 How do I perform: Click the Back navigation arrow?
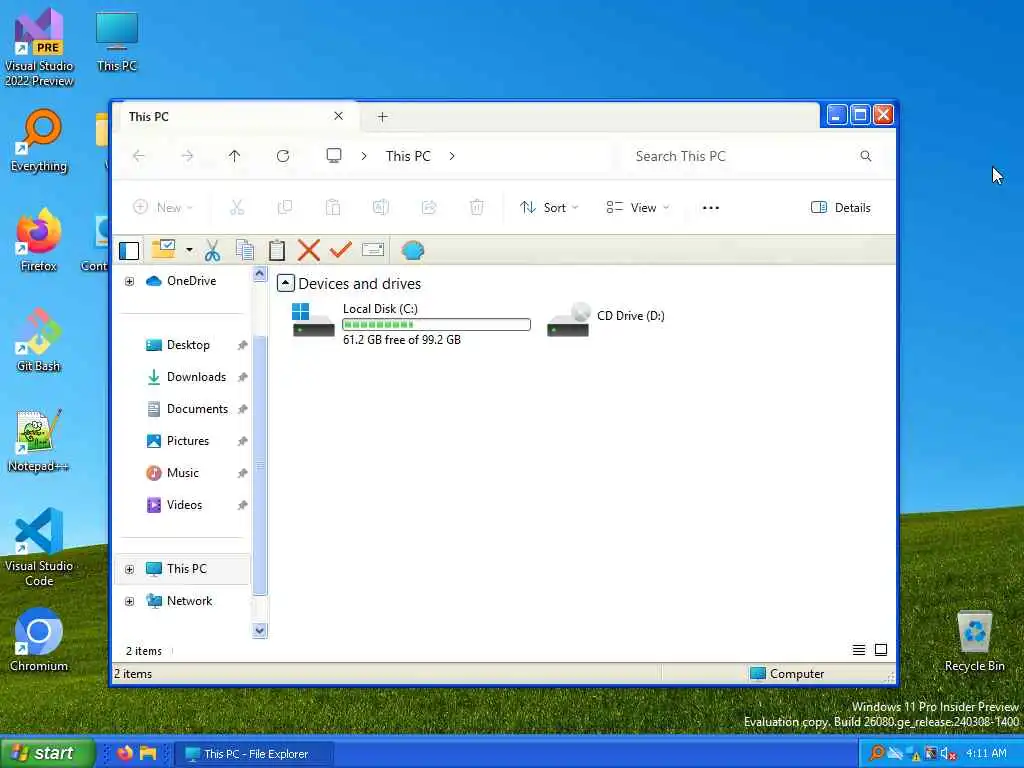[138, 156]
